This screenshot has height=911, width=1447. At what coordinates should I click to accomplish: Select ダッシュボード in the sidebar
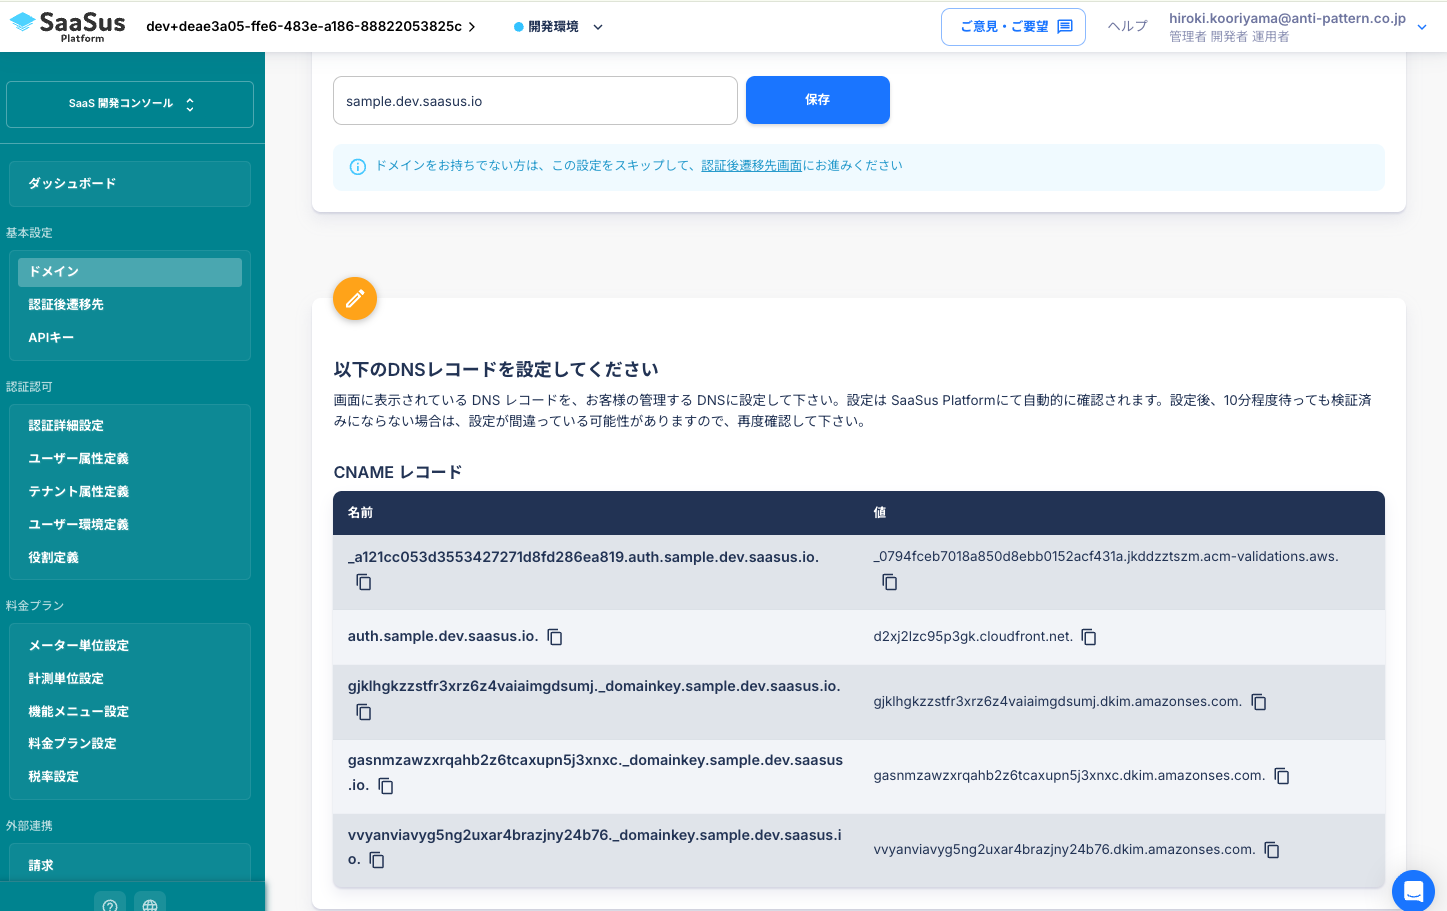tap(129, 183)
